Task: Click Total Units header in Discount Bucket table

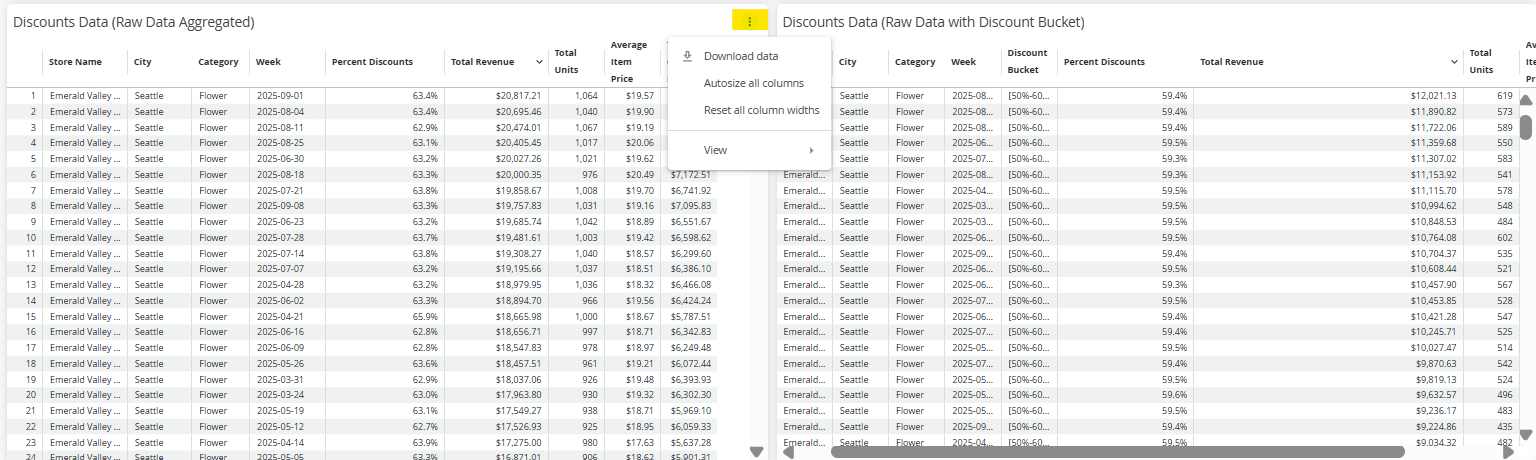Action: coord(1481,62)
